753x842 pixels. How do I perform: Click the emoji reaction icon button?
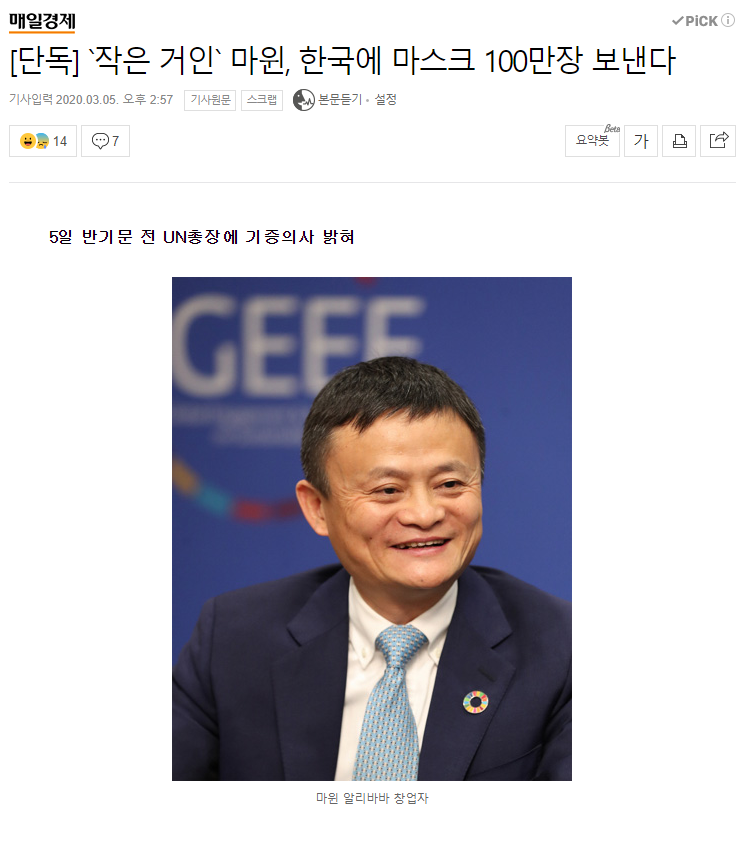coord(34,141)
